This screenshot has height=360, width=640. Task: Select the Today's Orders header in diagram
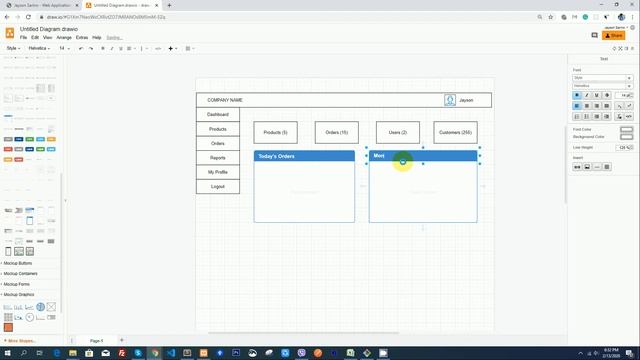point(304,156)
